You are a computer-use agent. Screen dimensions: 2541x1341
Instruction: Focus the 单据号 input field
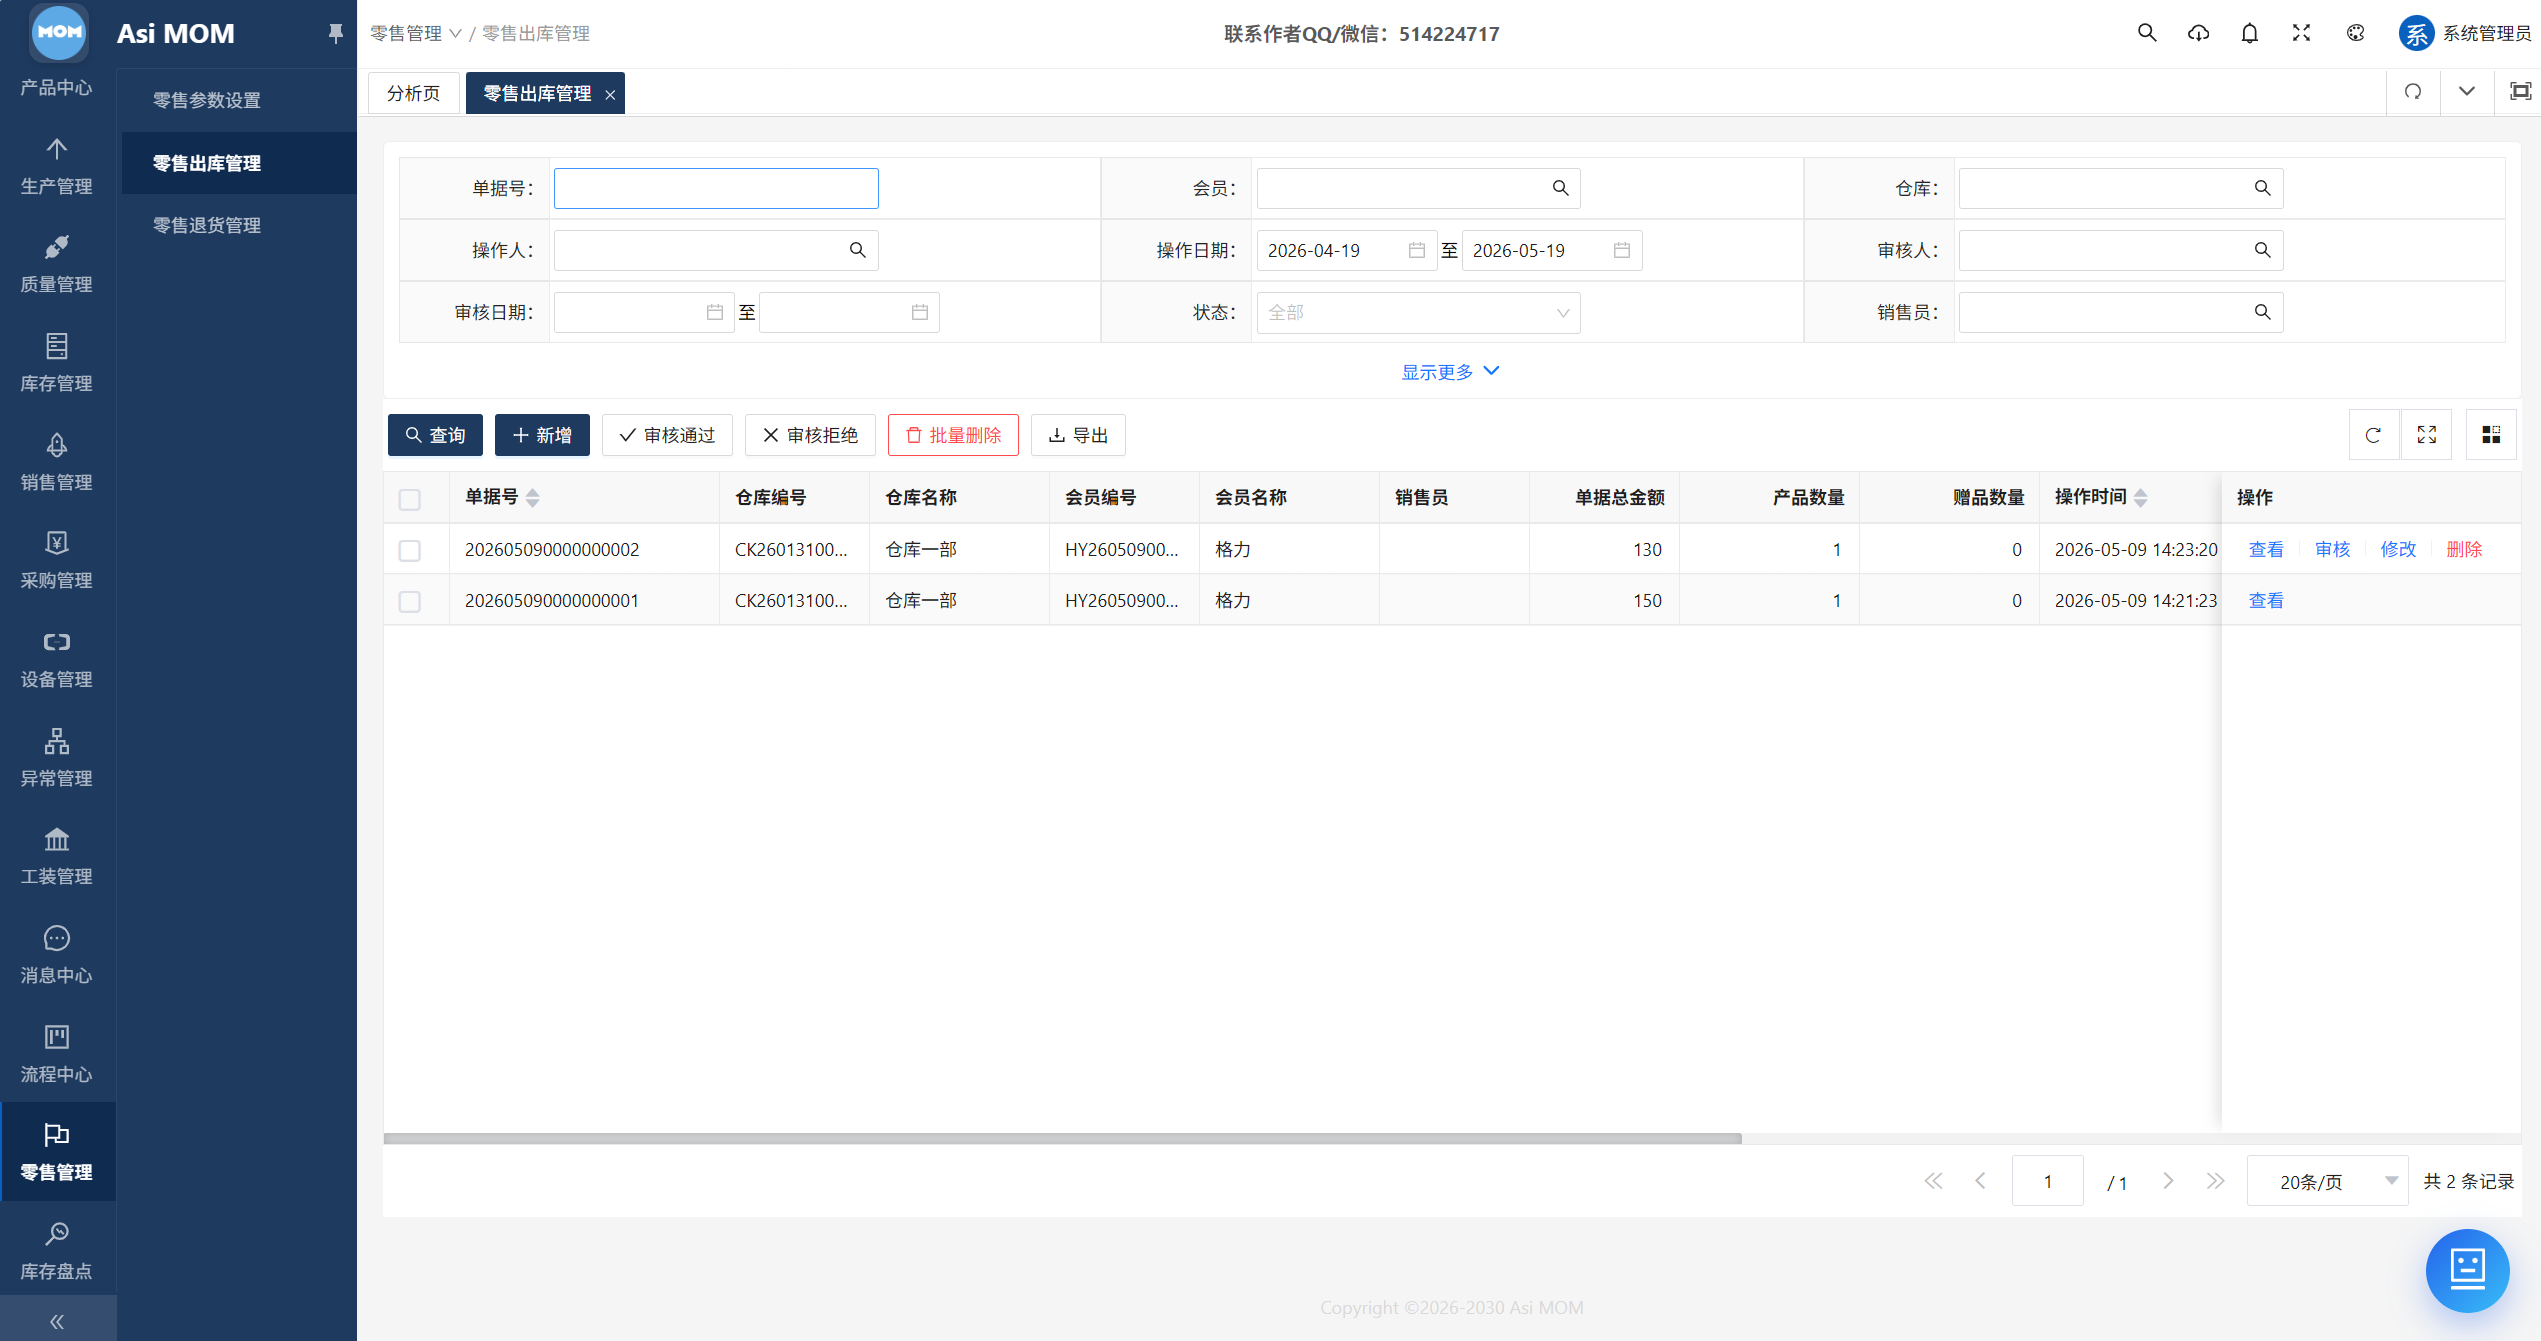coord(716,188)
